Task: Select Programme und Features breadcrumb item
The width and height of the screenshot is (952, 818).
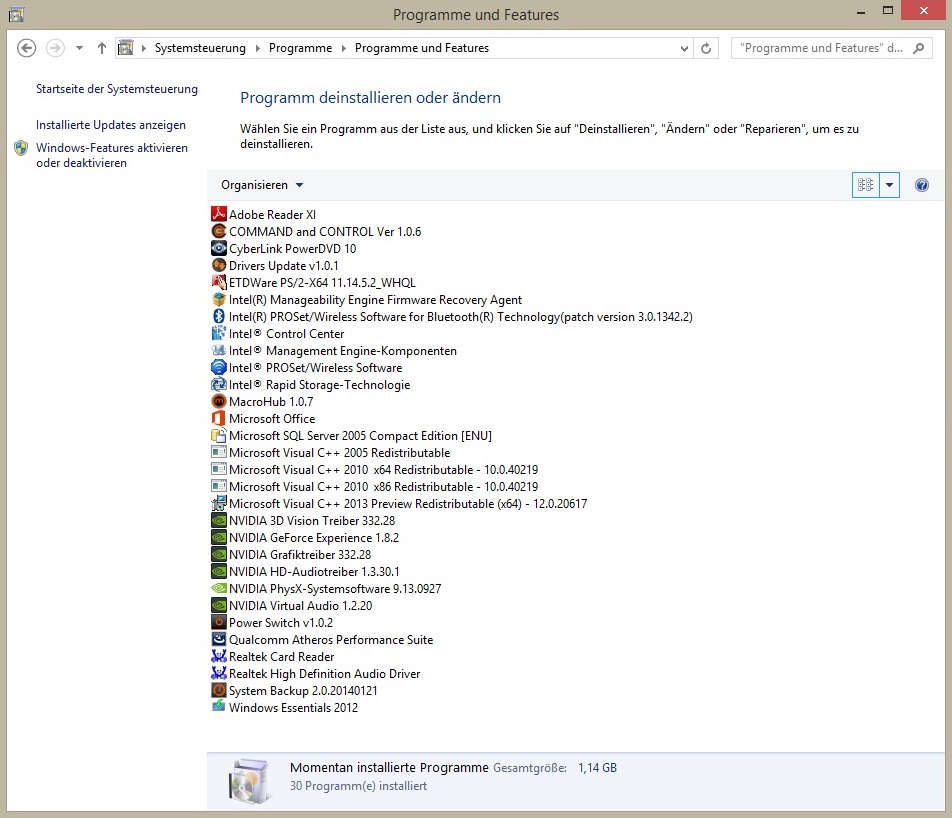Action: pos(421,48)
